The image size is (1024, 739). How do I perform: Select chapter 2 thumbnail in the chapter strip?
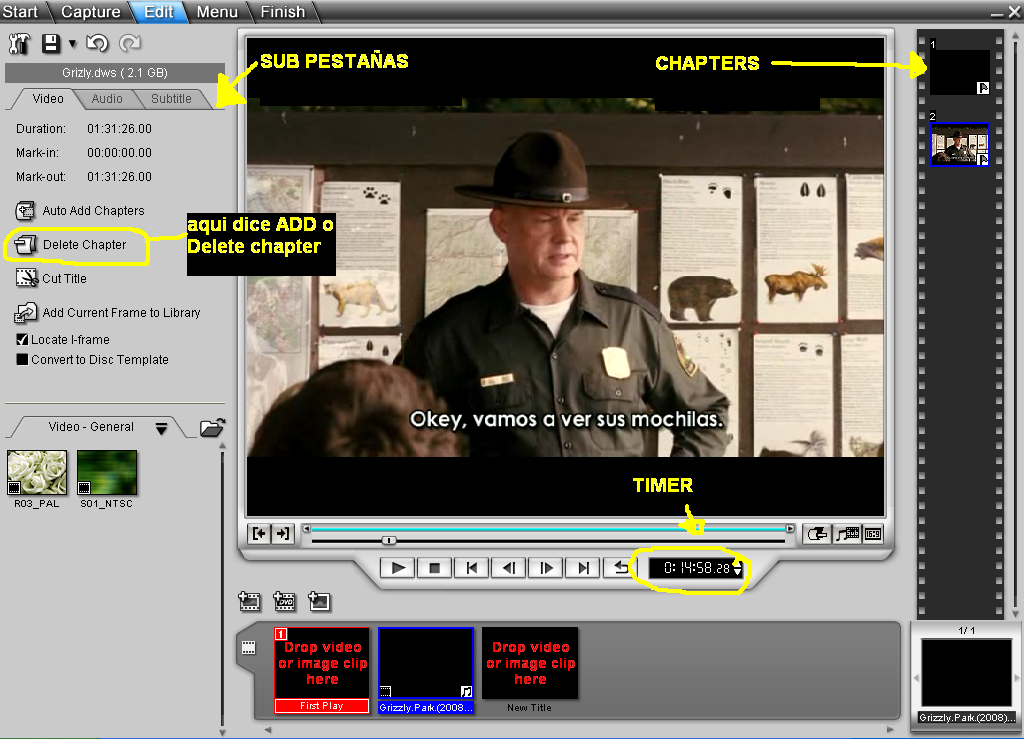pyautogui.click(x=959, y=144)
